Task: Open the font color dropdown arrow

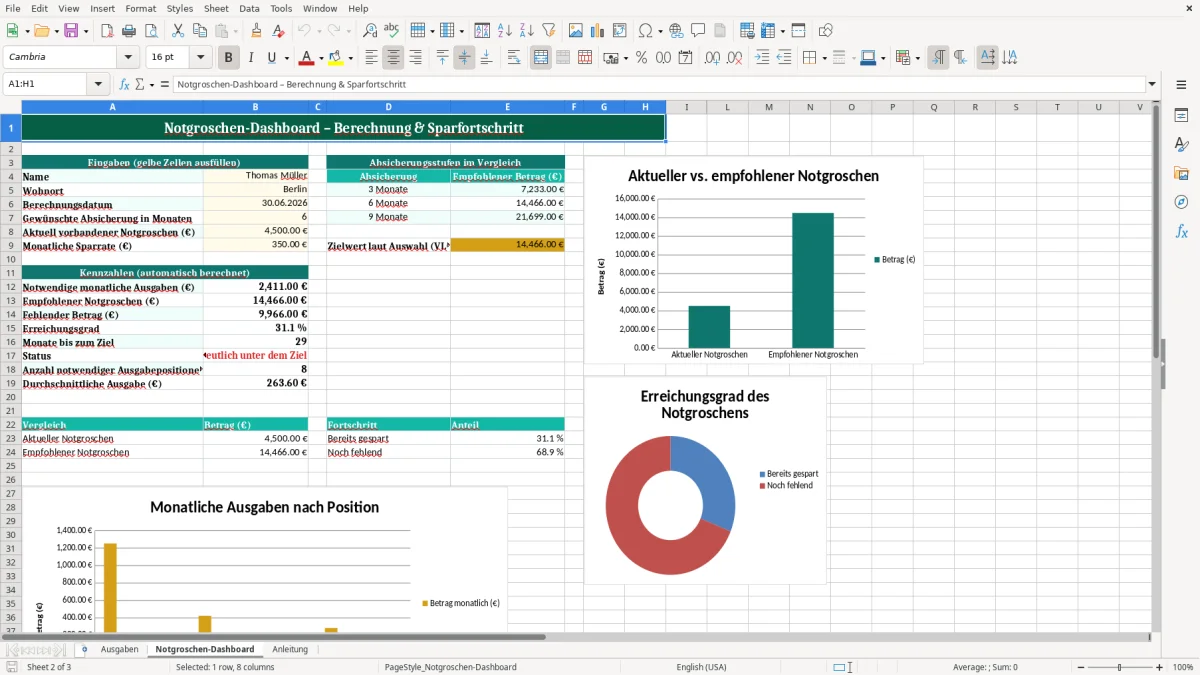Action: [x=321, y=58]
